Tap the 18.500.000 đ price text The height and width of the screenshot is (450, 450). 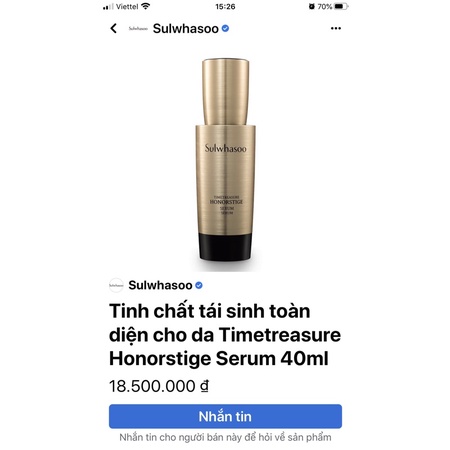tap(159, 386)
